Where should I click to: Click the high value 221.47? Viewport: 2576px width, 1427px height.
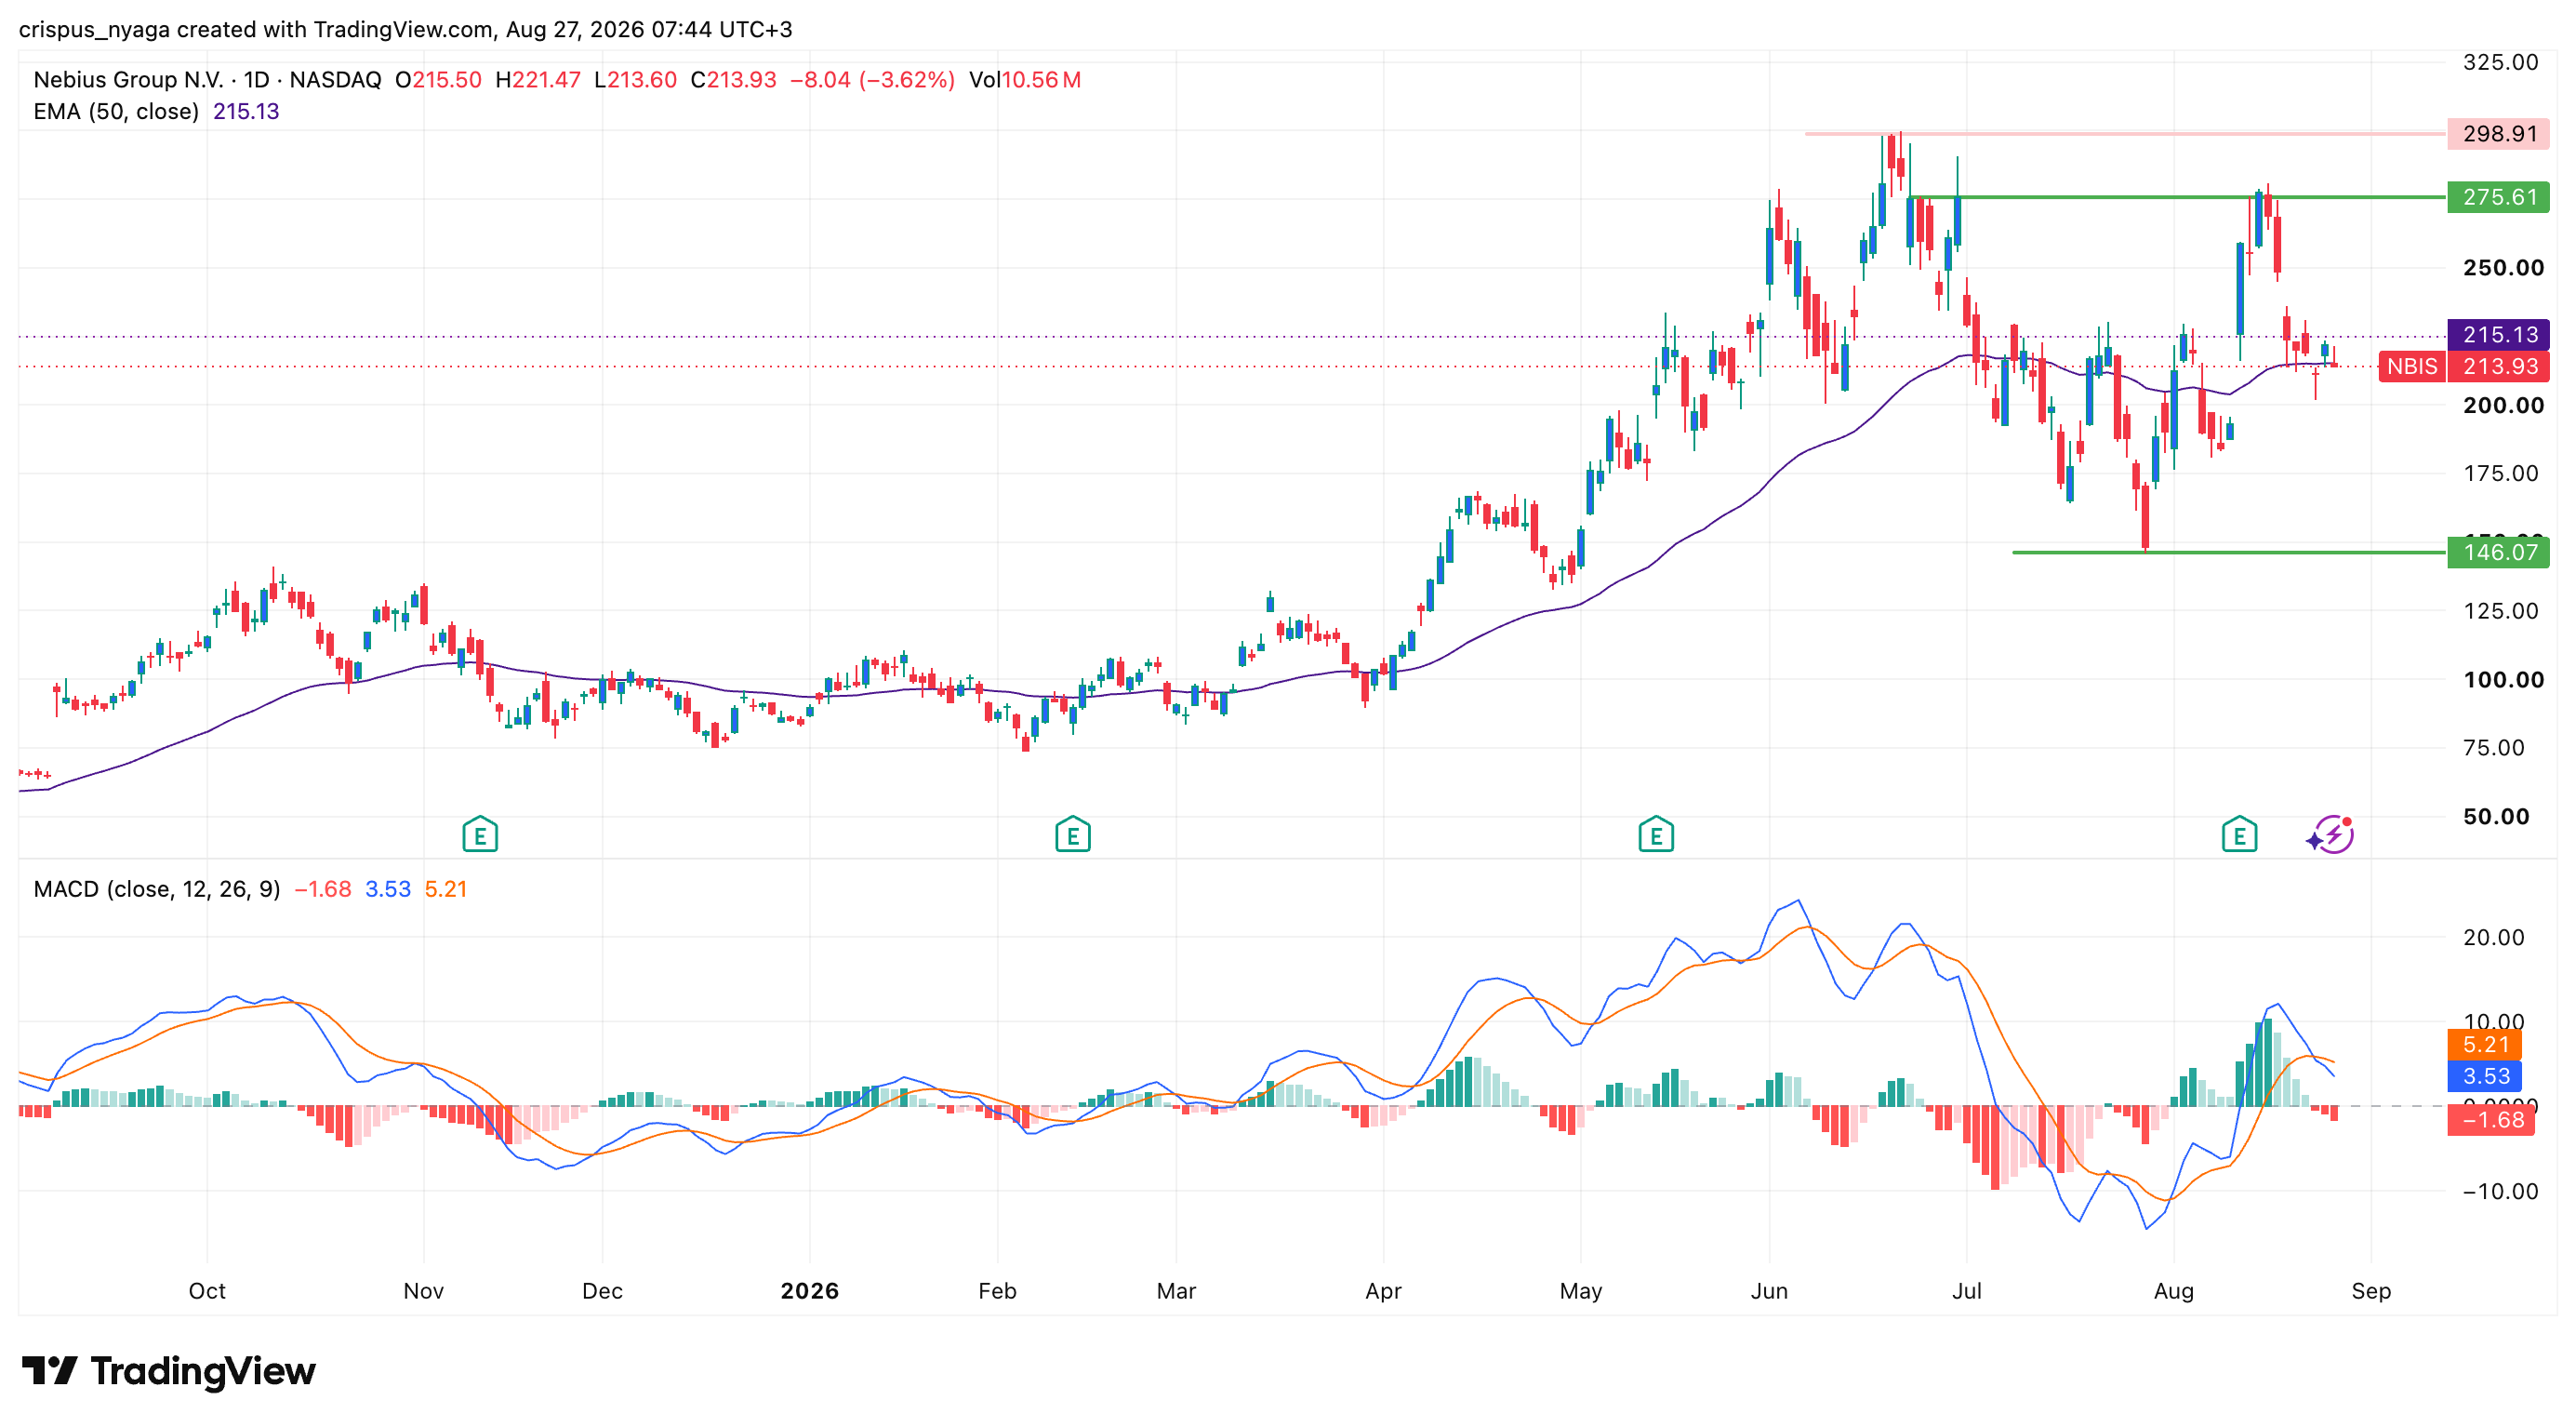(x=546, y=80)
